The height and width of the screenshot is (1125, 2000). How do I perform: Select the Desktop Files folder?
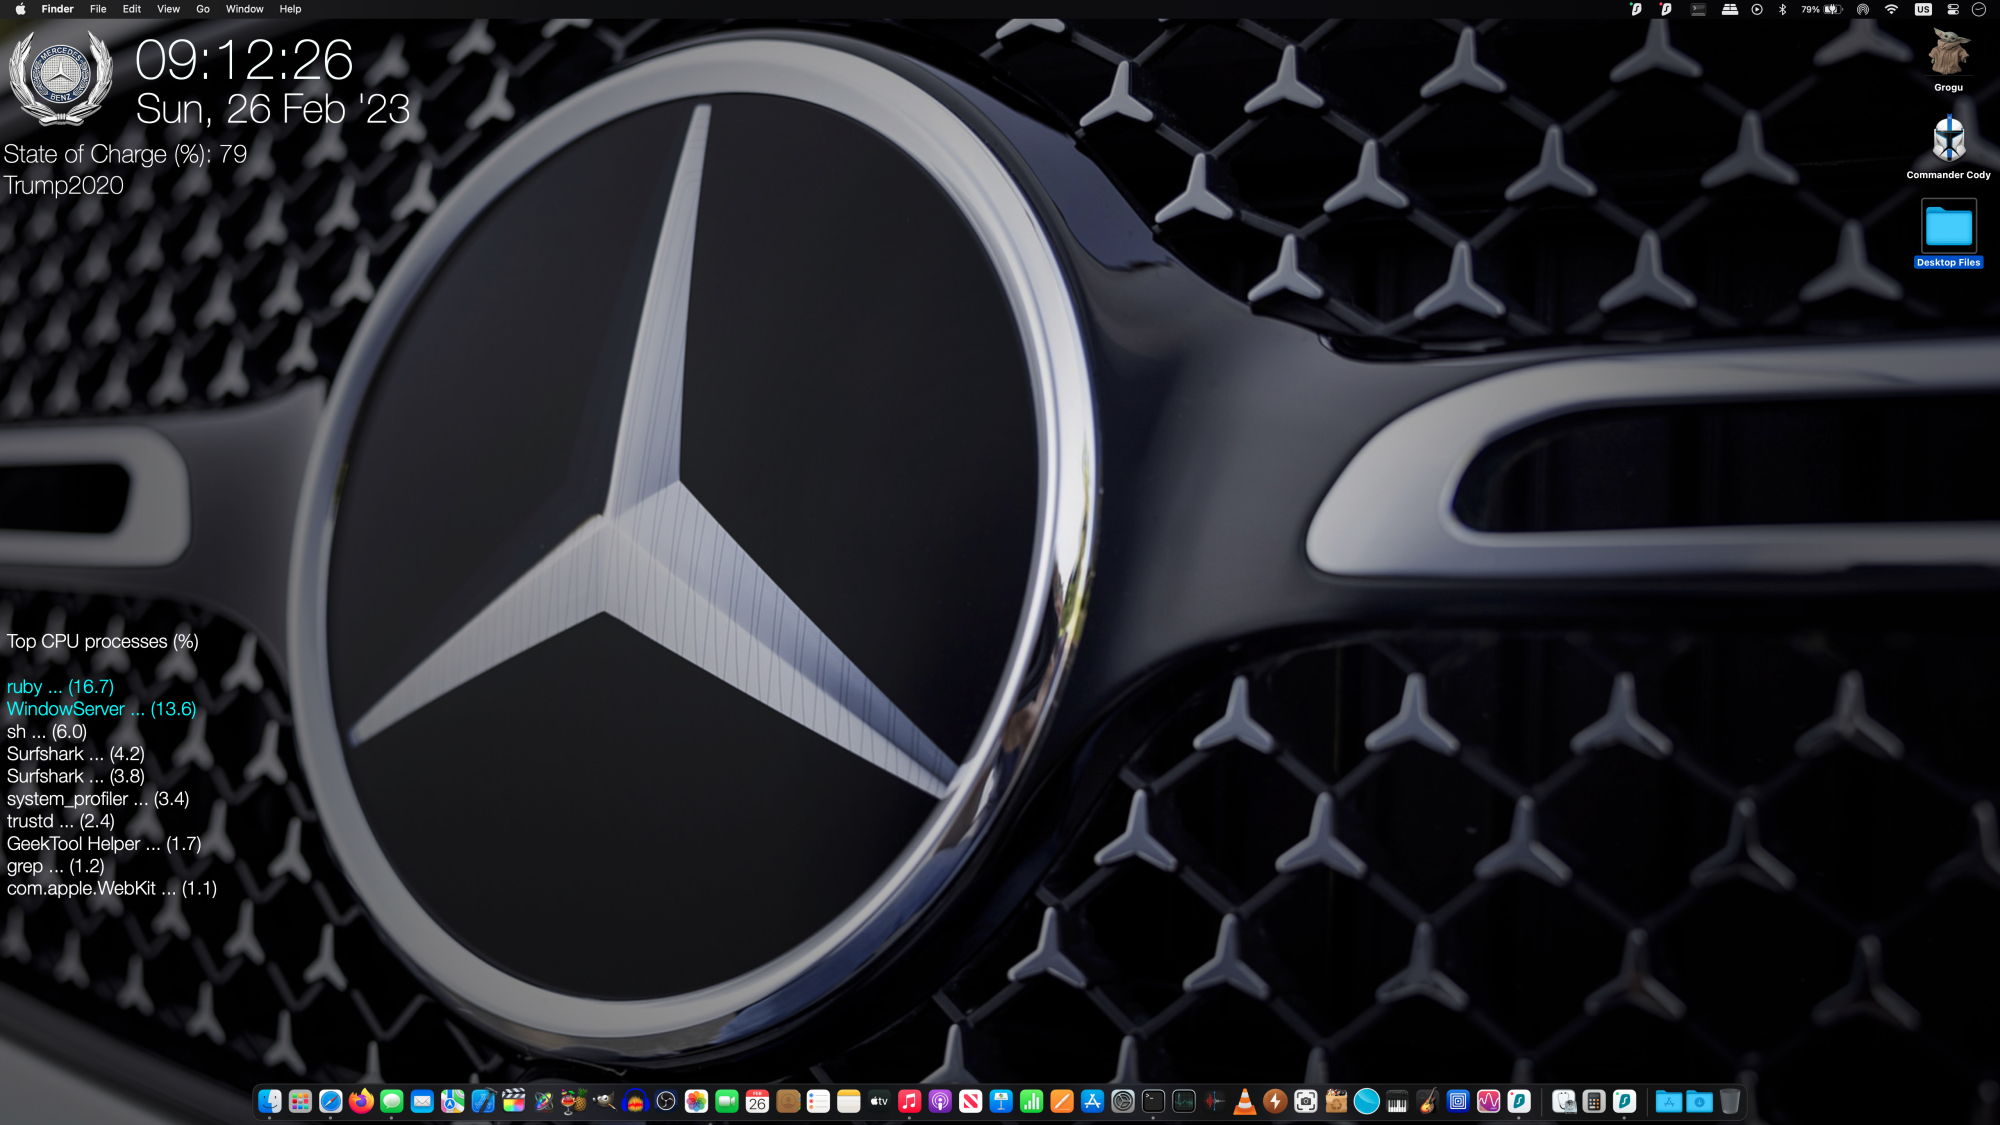[x=1948, y=228]
